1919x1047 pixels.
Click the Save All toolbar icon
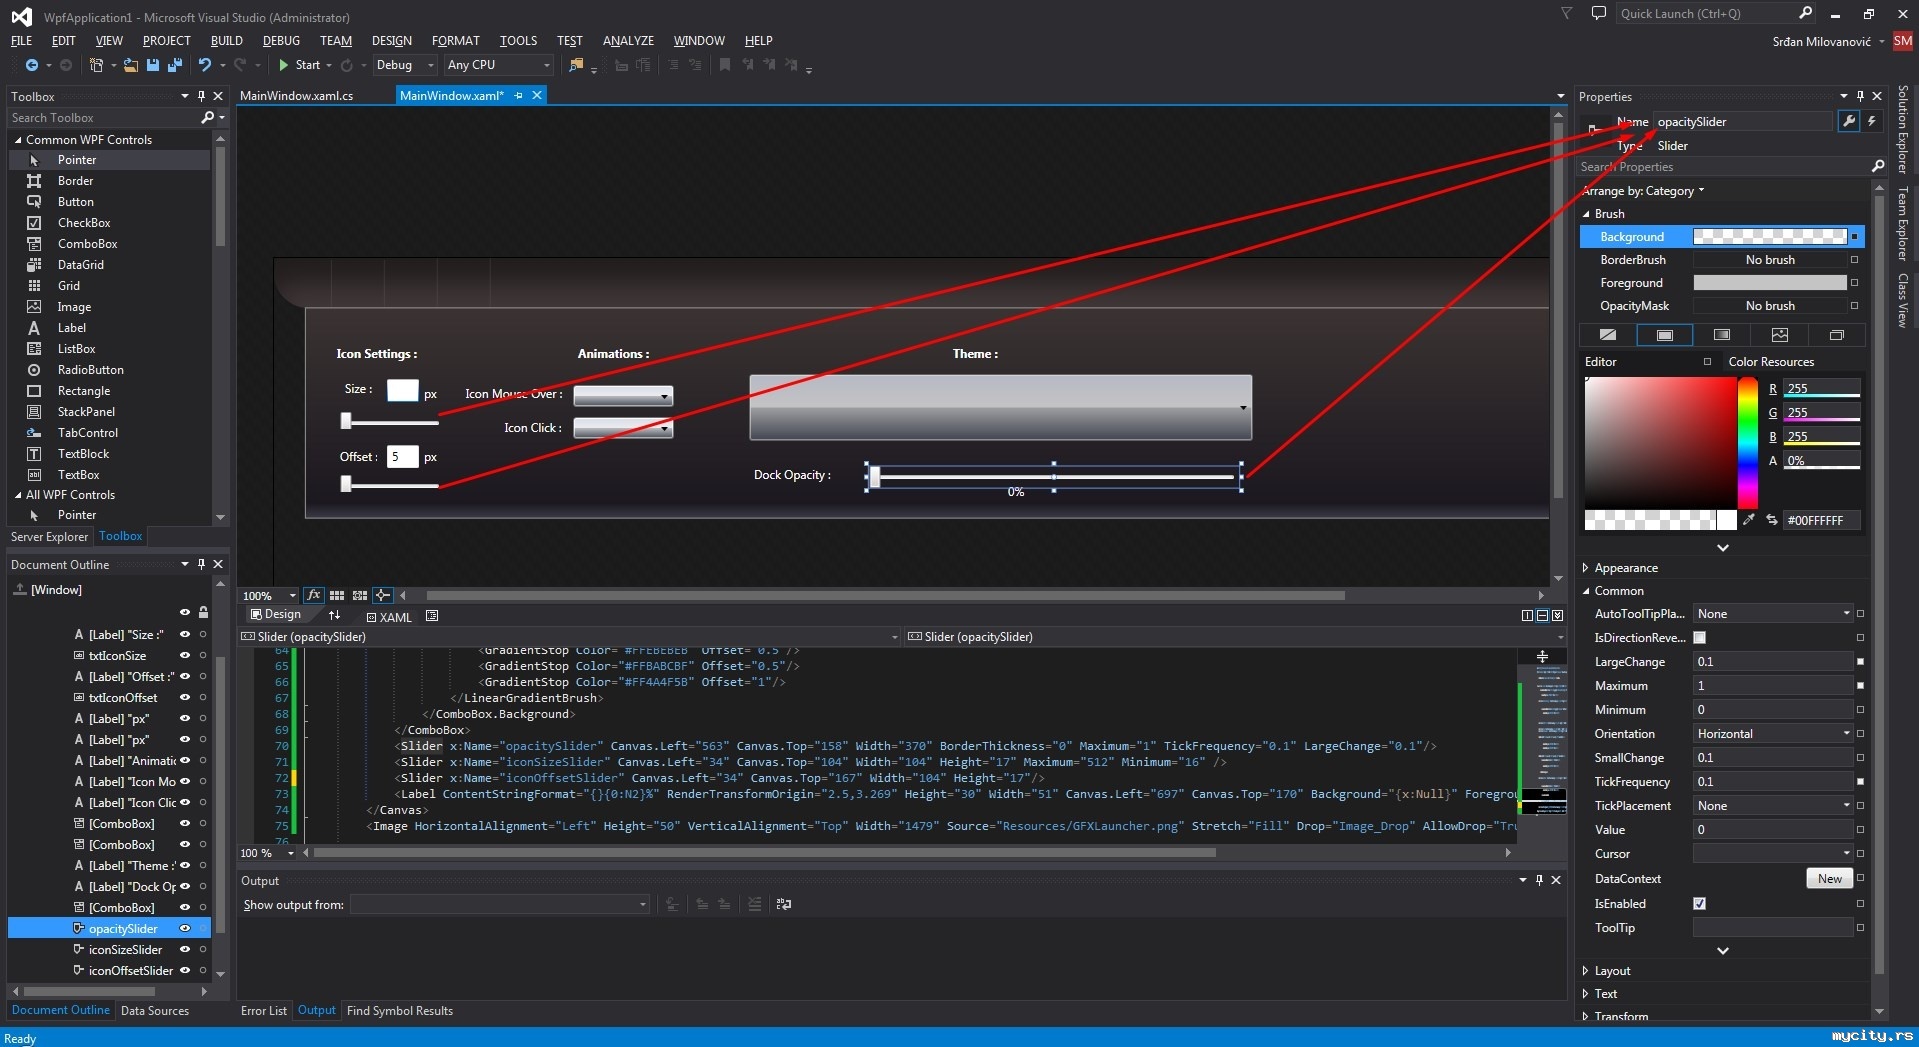175,65
